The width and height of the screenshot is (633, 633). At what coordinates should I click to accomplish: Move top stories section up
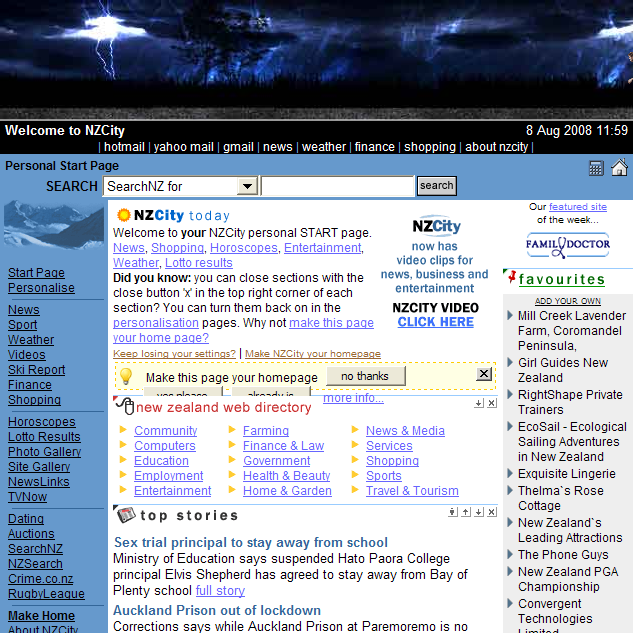point(466,512)
